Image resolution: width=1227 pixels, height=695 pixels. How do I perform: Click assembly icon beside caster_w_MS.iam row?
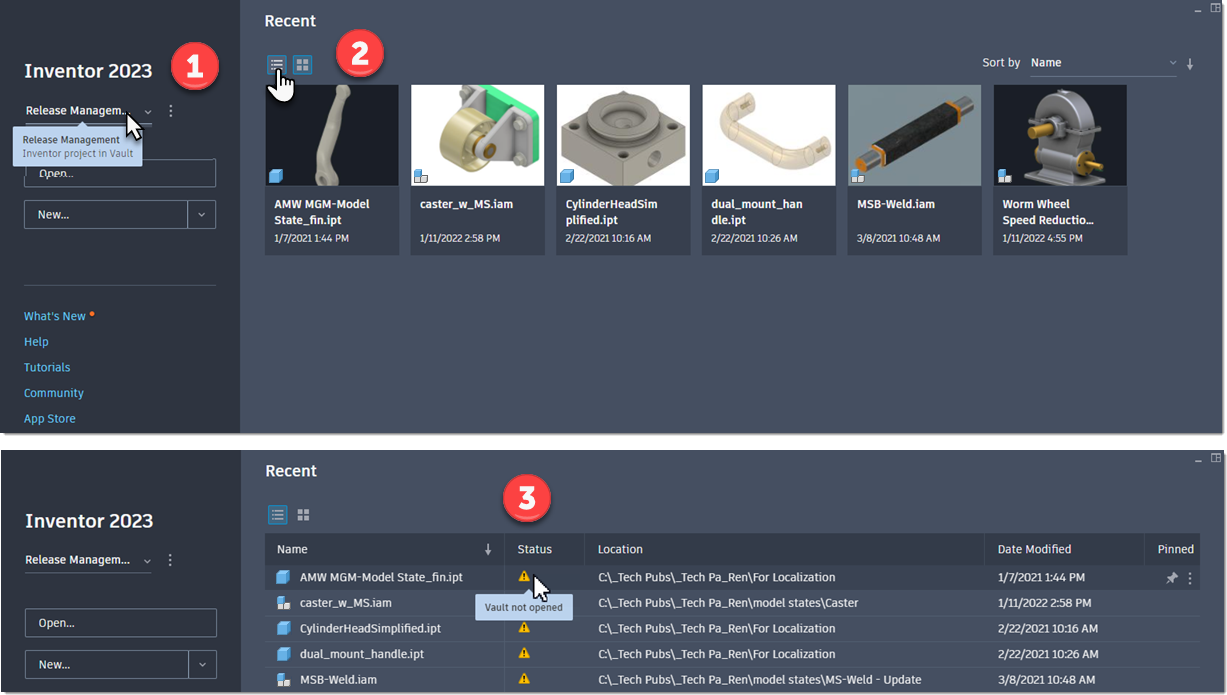pos(283,603)
